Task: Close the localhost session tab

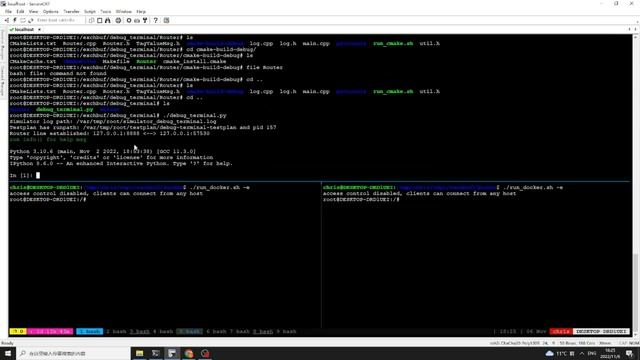Action: point(40,29)
